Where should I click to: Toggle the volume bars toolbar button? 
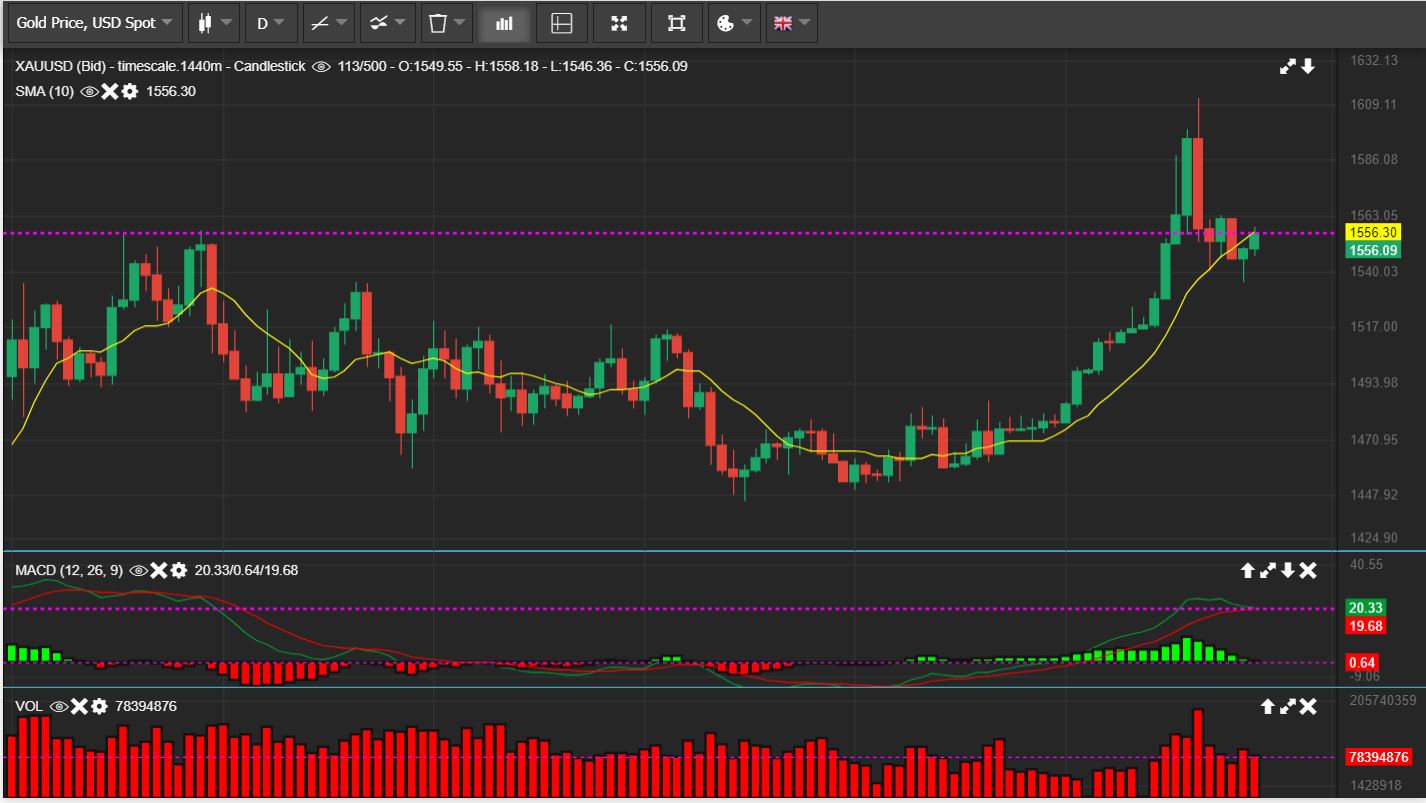(504, 22)
